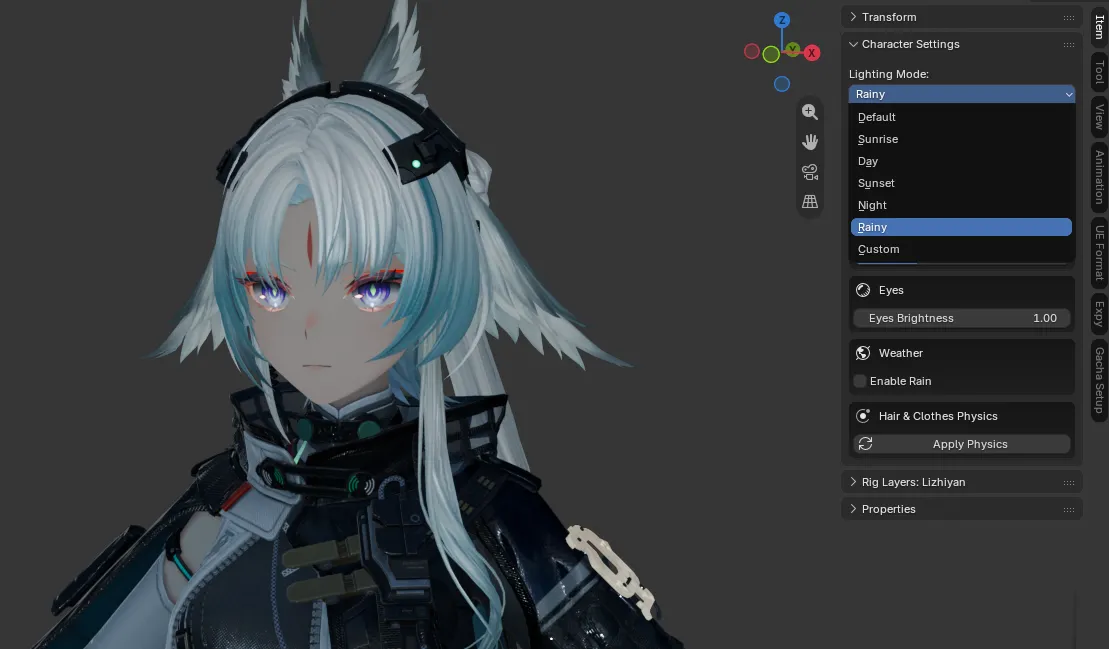The width and height of the screenshot is (1109, 649).
Task: Switch orthographic/perspective grid icon
Action: tap(810, 202)
